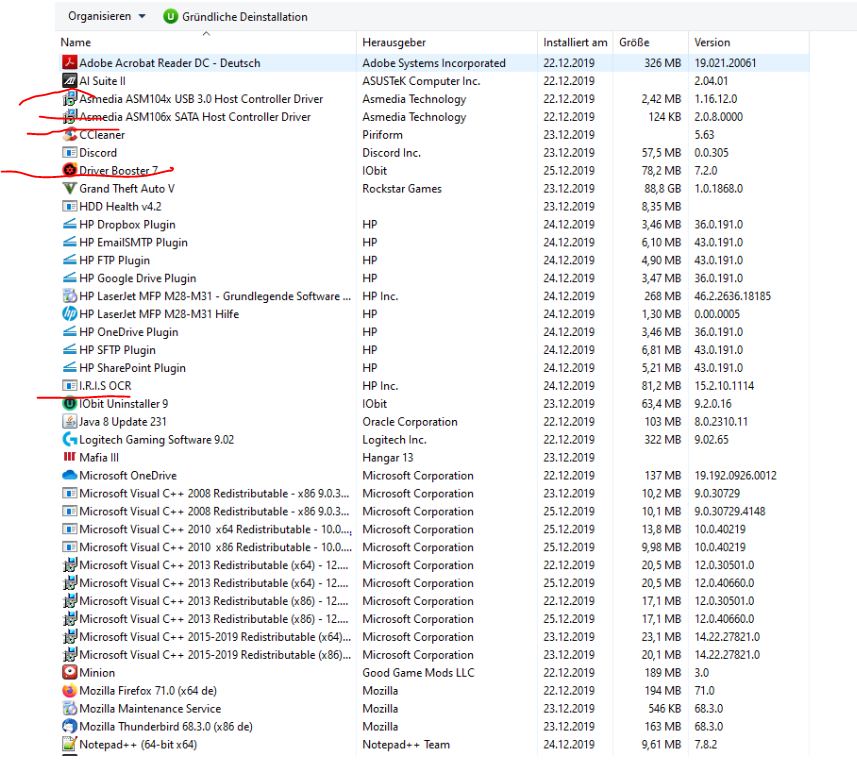Click the IObit Uninstaller 9 icon
Screen dimensions: 857x784
tap(69, 403)
